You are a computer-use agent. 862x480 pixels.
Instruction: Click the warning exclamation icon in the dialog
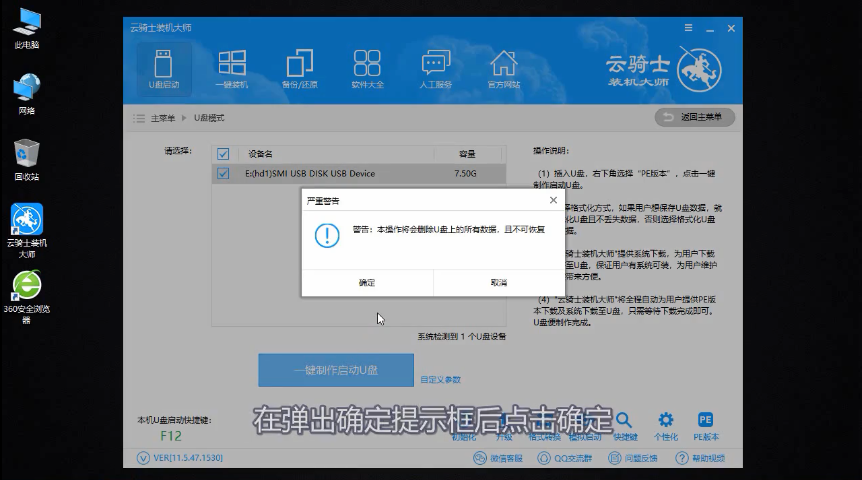pos(327,235)
